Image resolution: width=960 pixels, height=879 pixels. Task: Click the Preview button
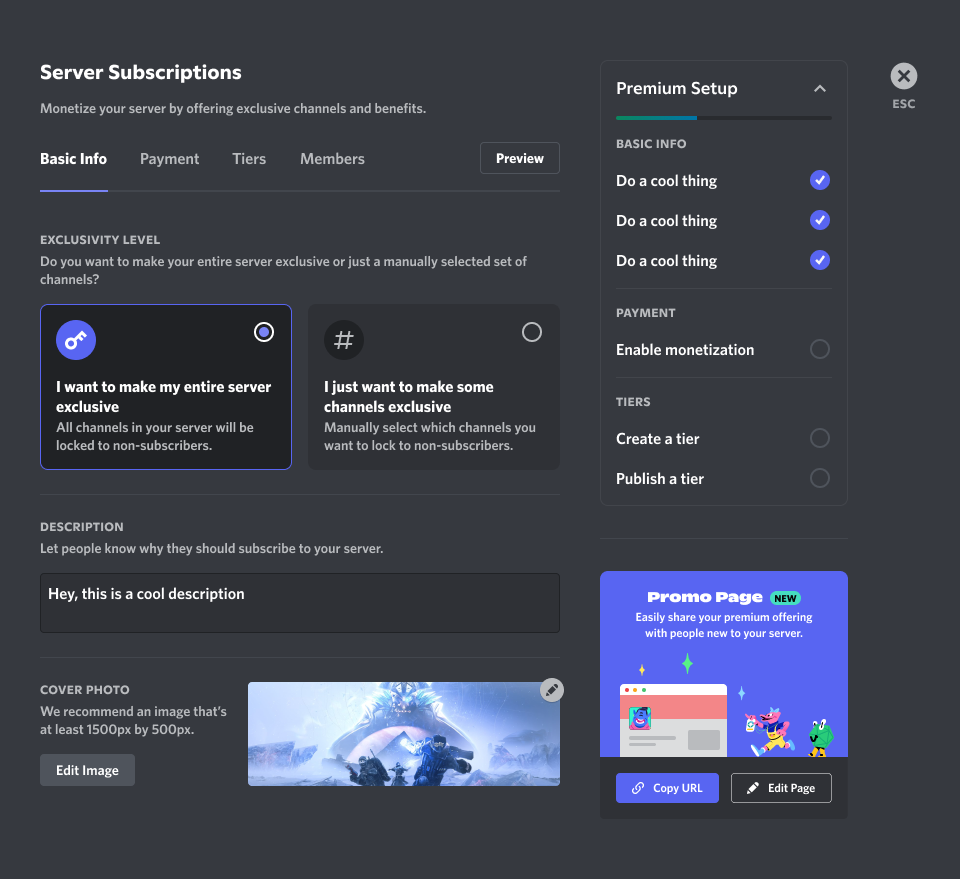[519, 158]
